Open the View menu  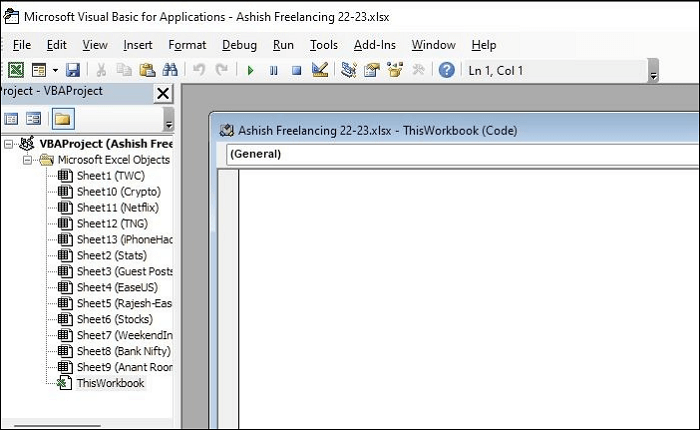[95, 45]
